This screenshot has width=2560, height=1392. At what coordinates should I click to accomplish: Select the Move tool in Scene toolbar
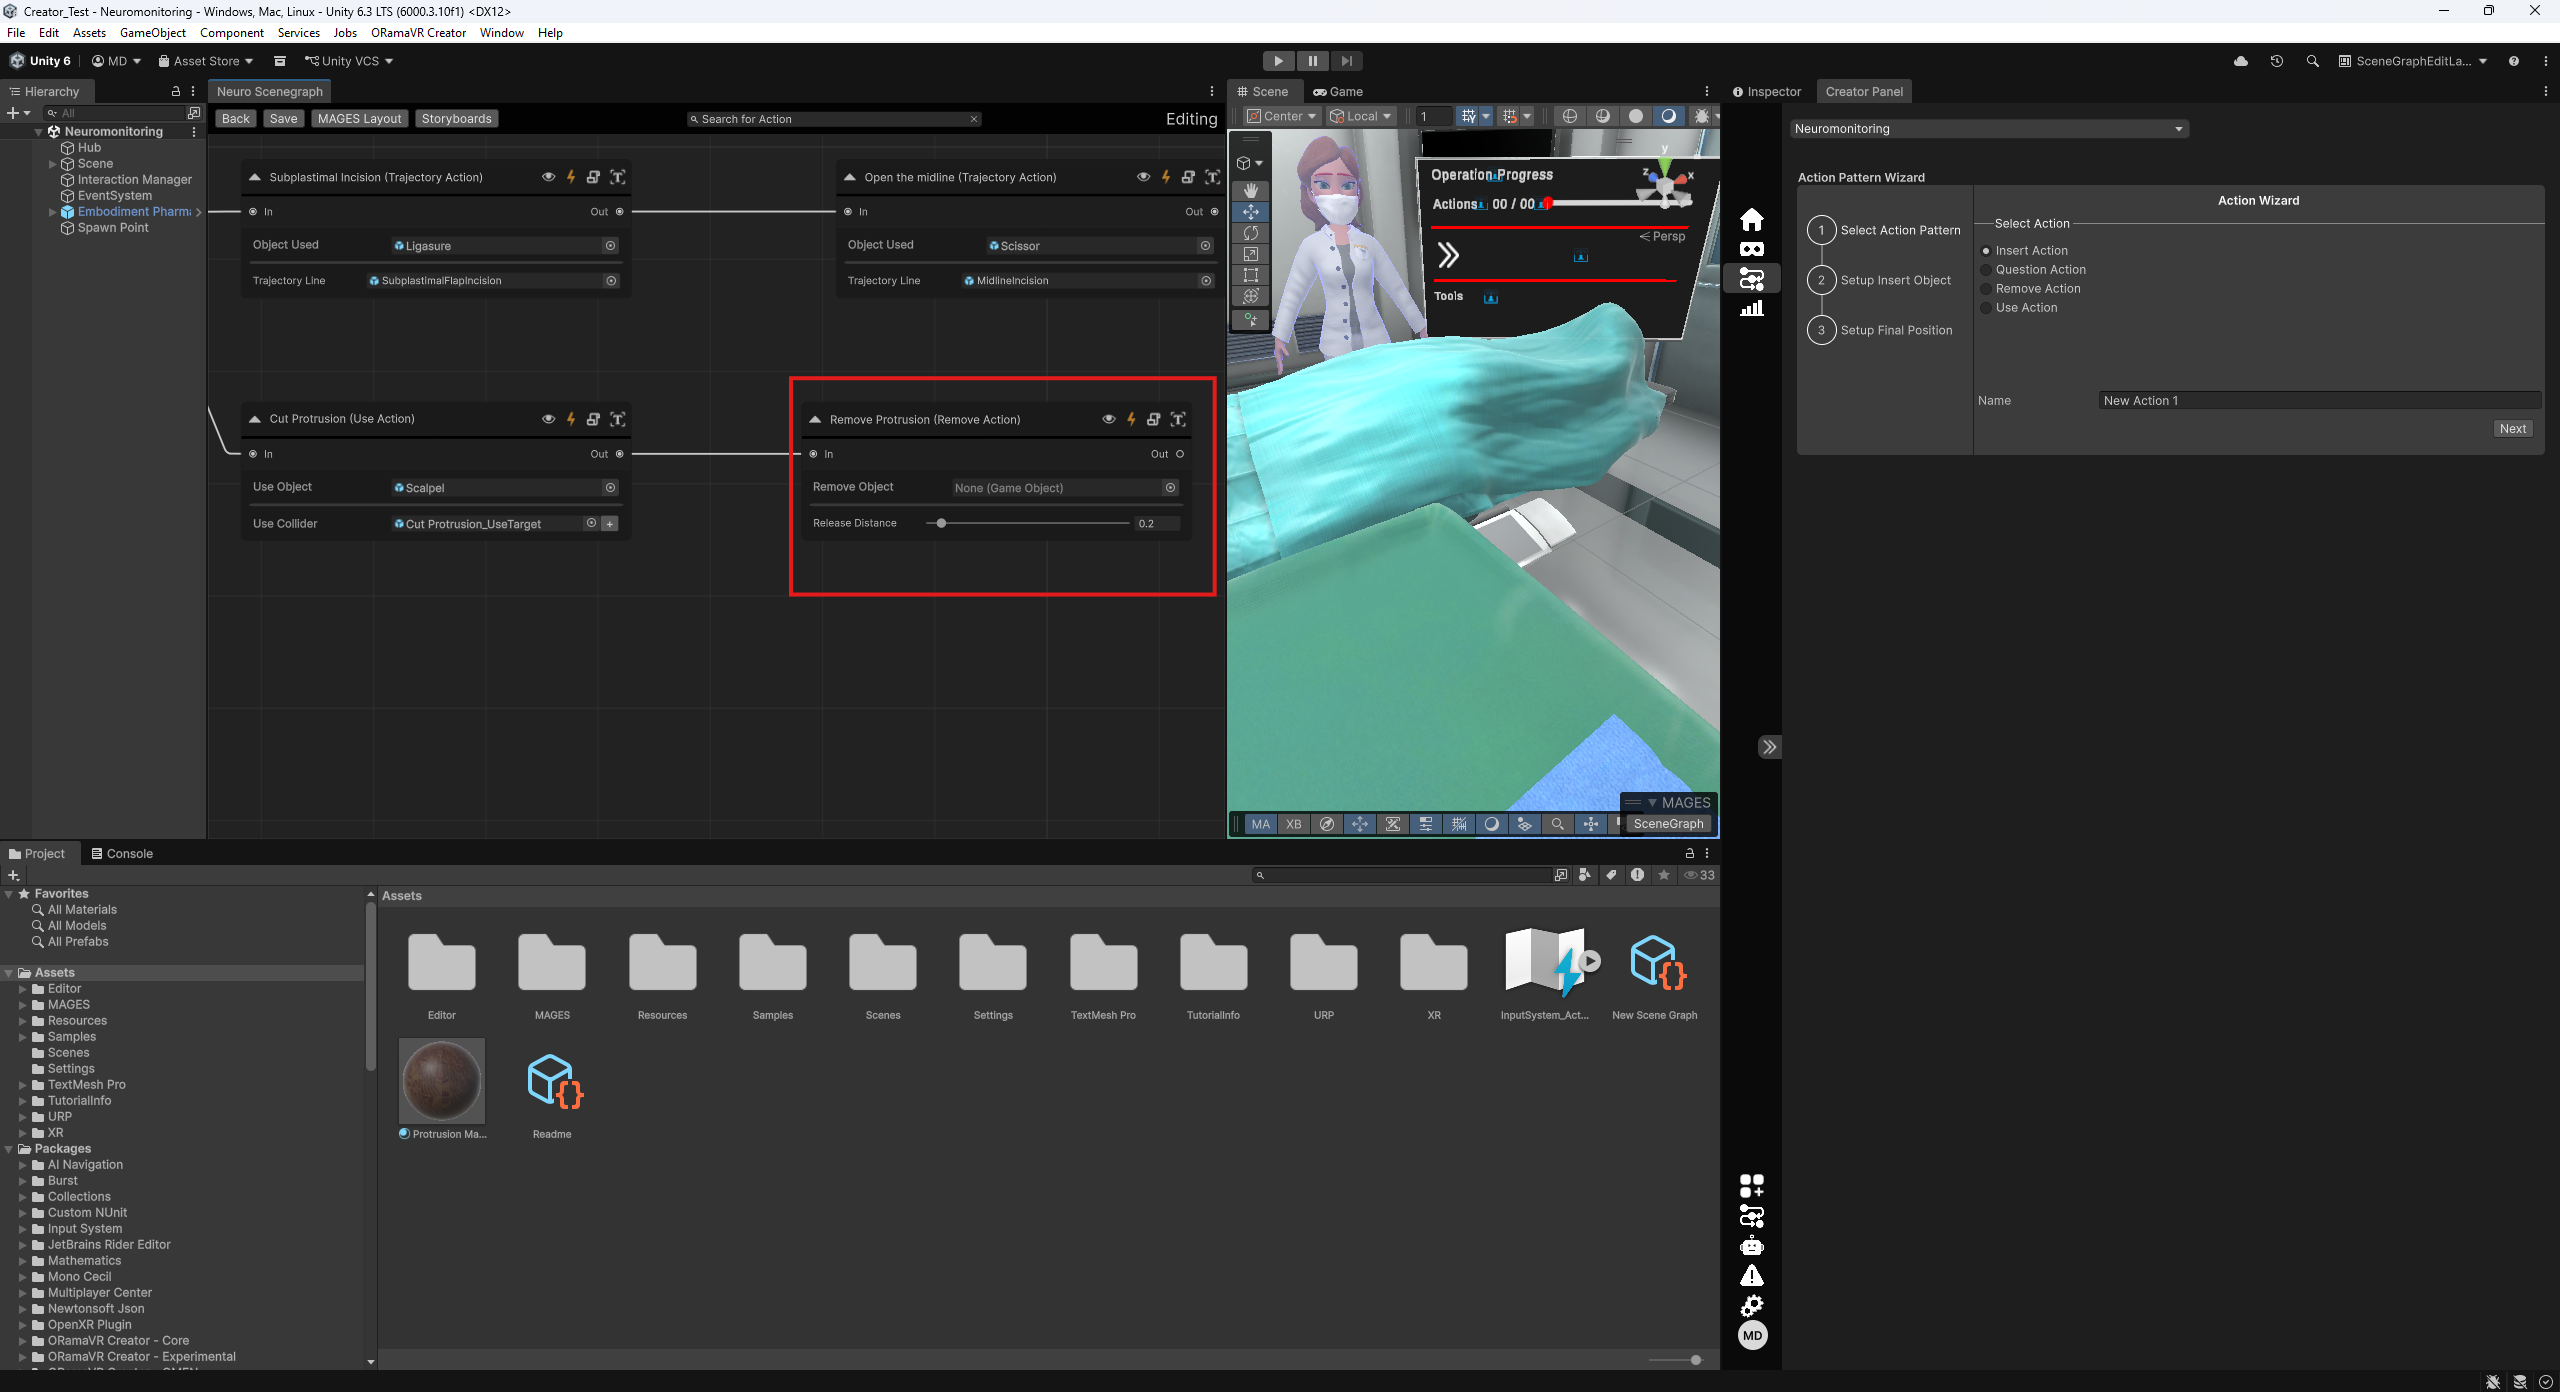pyautogui.click(x=1250, y=212)
